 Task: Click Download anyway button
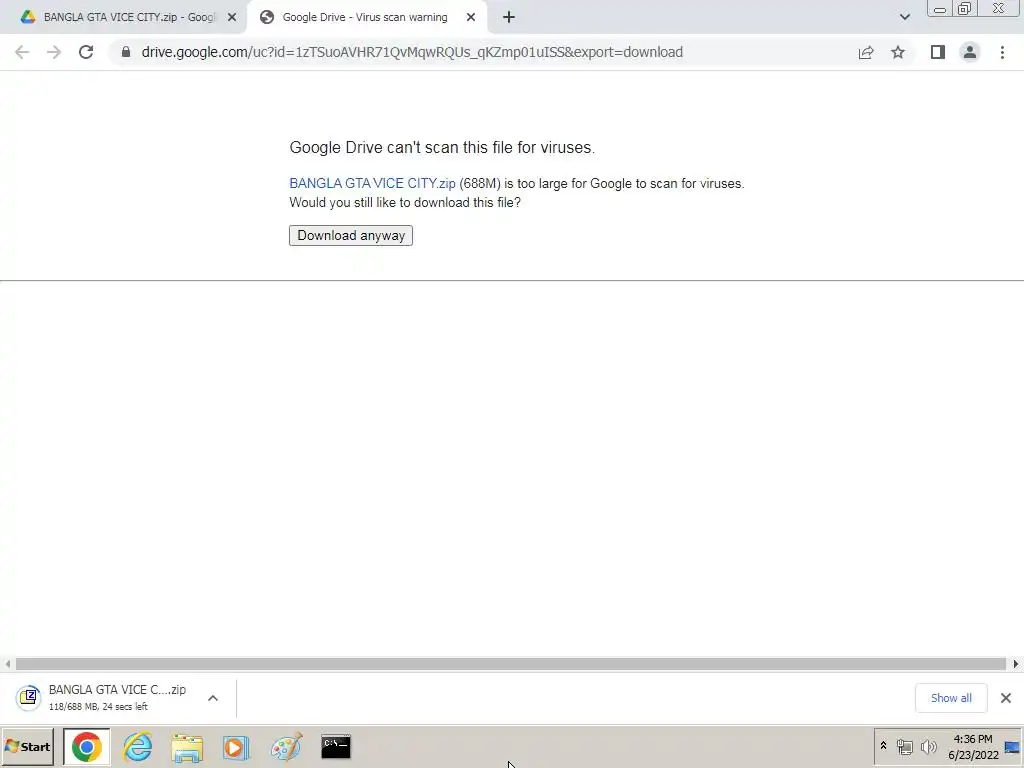[x=351, y=236]
